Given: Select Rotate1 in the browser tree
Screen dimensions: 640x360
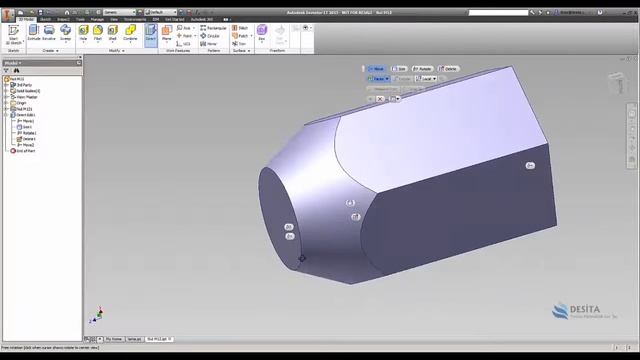Looking at the screenshot, I should 26,133.
